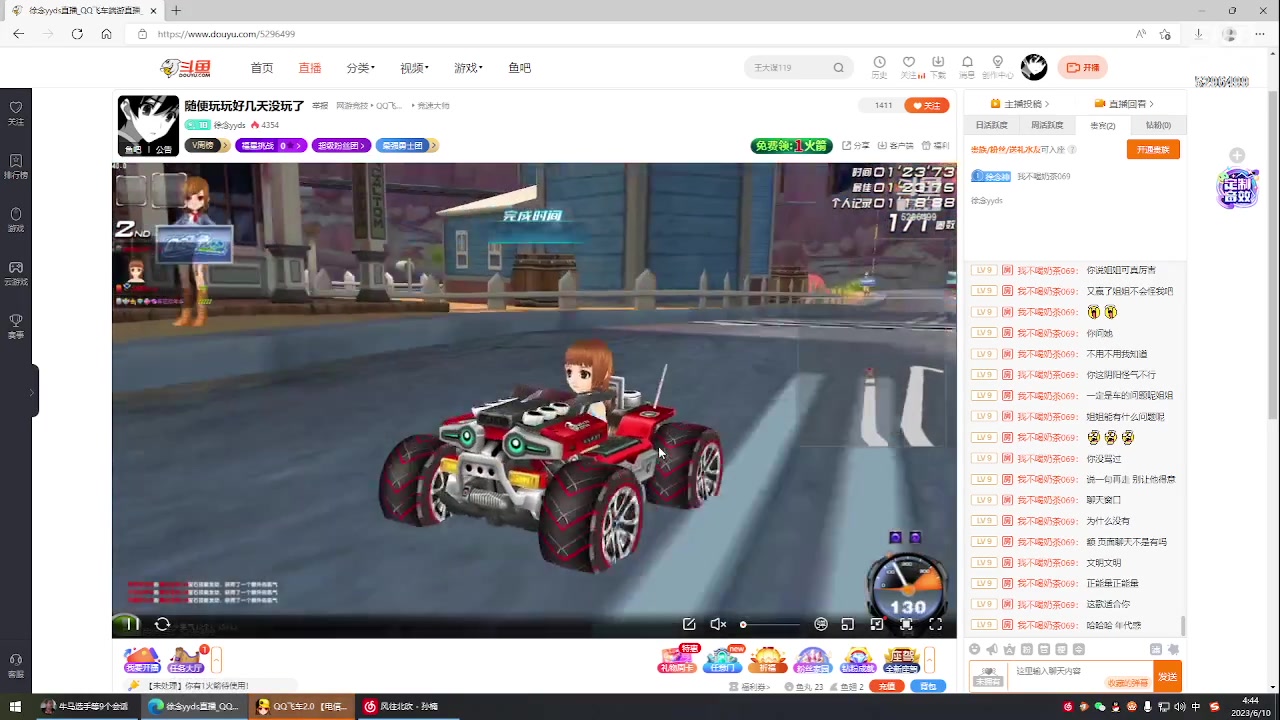
Task: Open the 创作中心 lightbulb icon
Action: click(997, 66)
